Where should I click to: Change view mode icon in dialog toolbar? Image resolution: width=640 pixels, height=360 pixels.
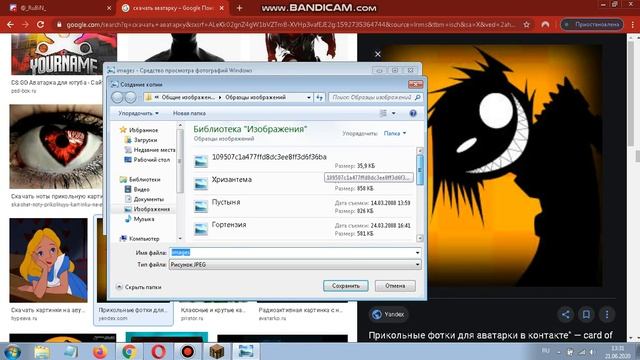383,113
